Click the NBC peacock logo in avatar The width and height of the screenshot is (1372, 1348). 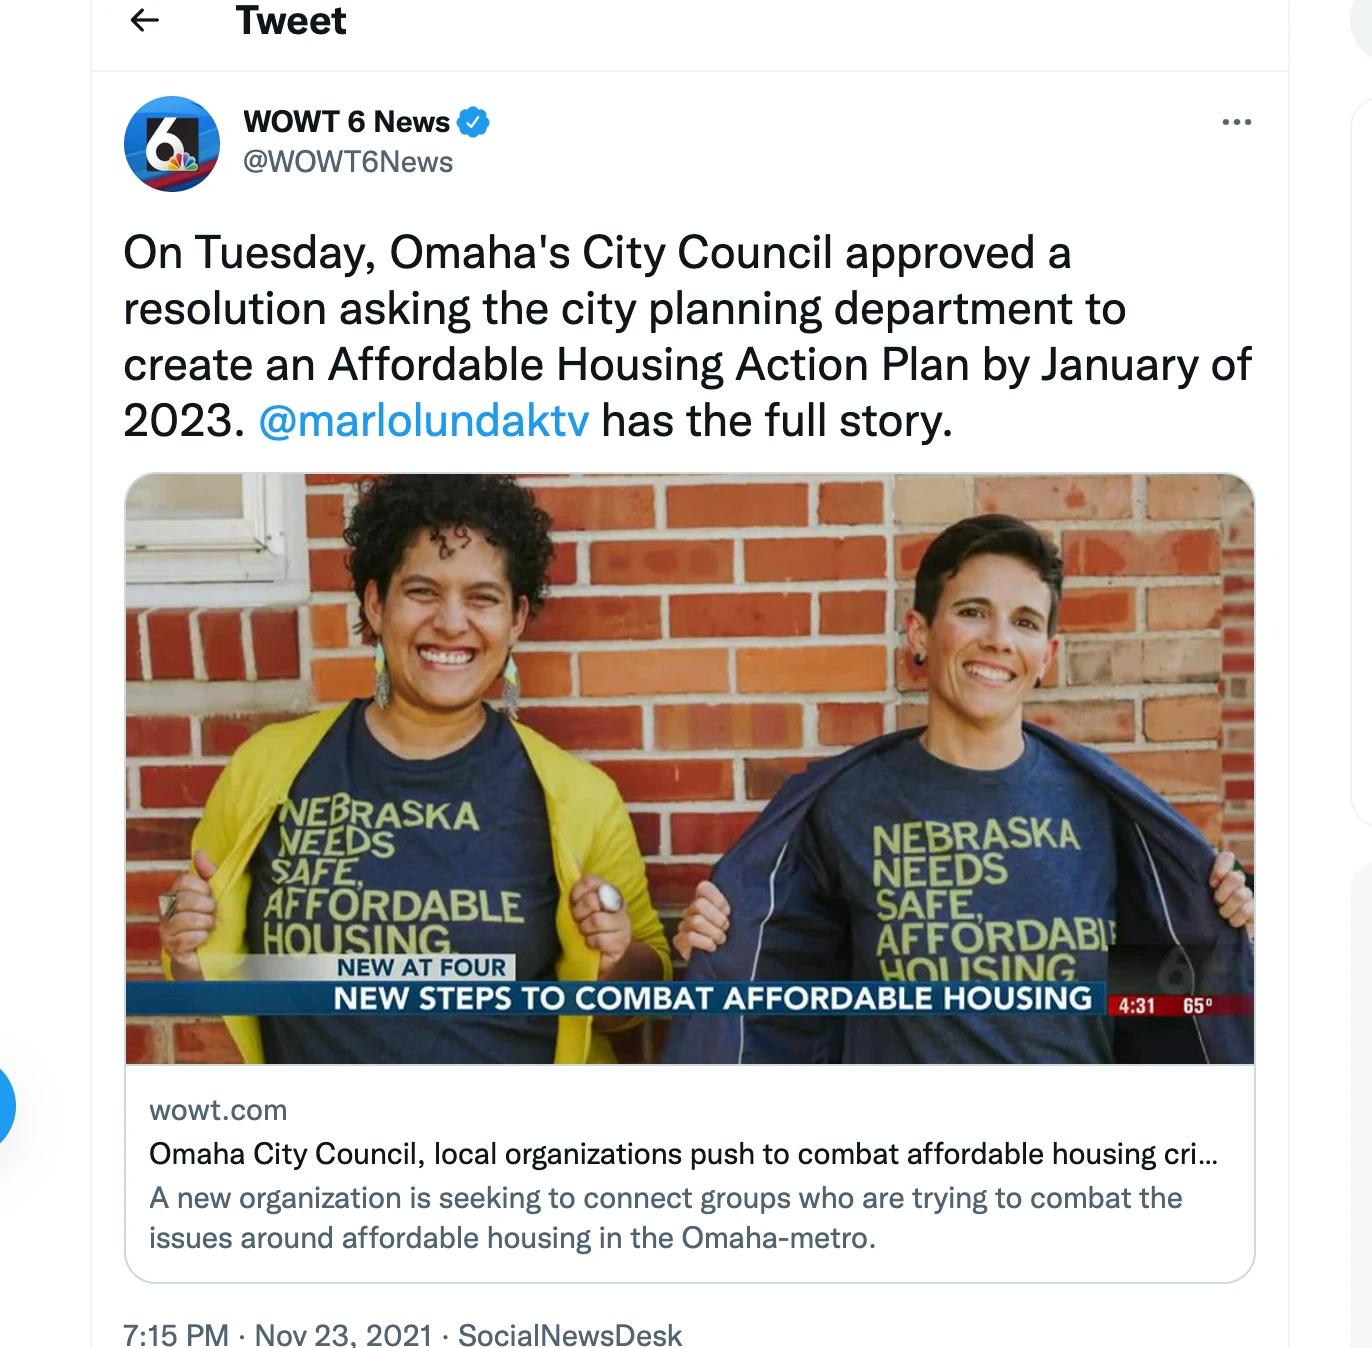(181, 160)
